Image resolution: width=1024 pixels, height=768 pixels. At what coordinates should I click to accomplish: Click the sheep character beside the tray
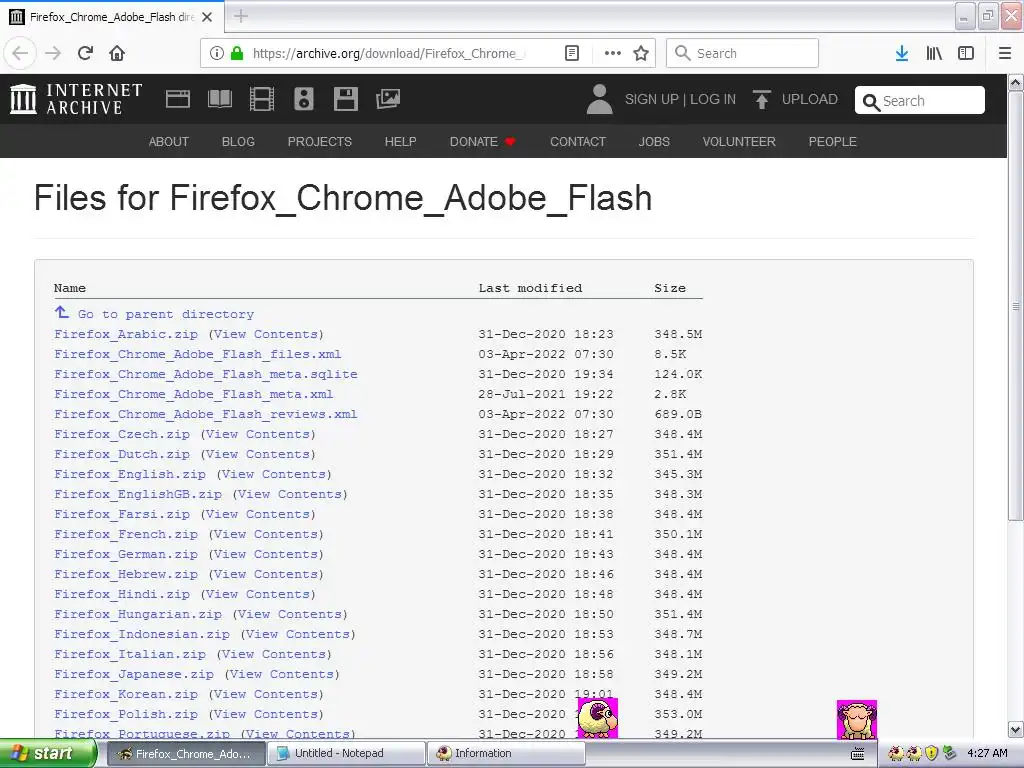click(x=857, y=720)
